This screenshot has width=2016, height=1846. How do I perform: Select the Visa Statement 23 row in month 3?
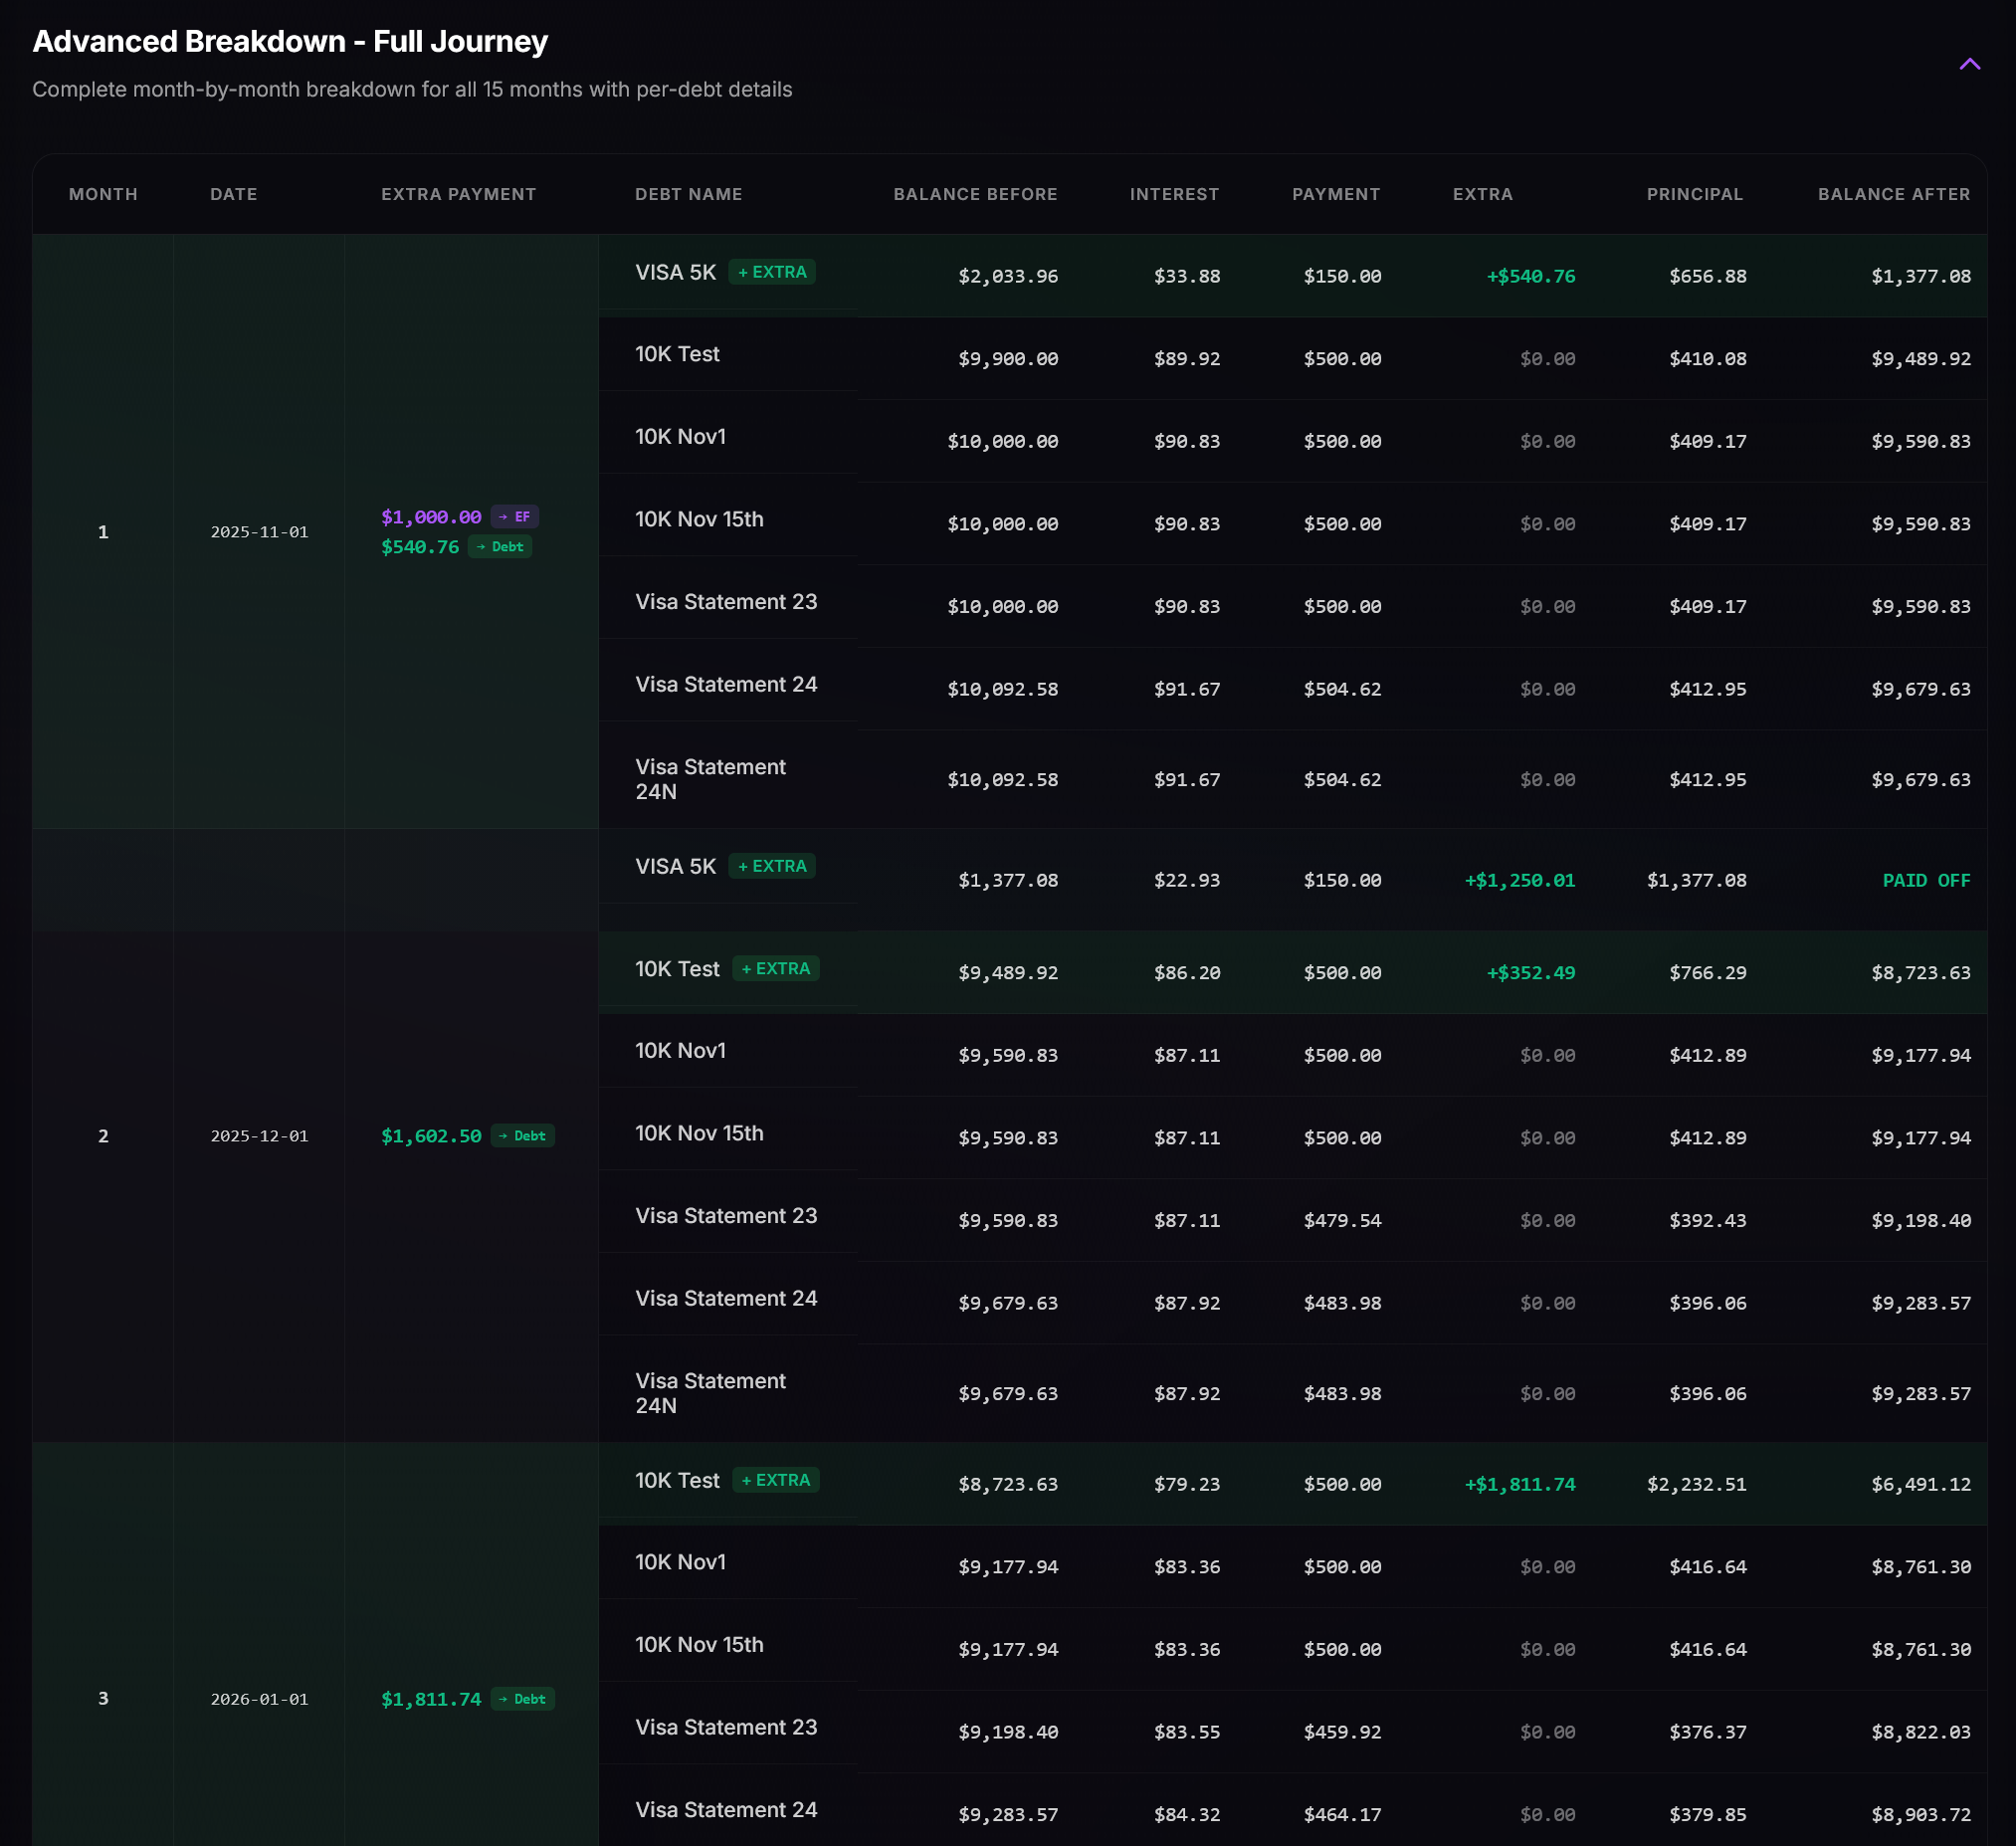click(x=726, y=1727)
